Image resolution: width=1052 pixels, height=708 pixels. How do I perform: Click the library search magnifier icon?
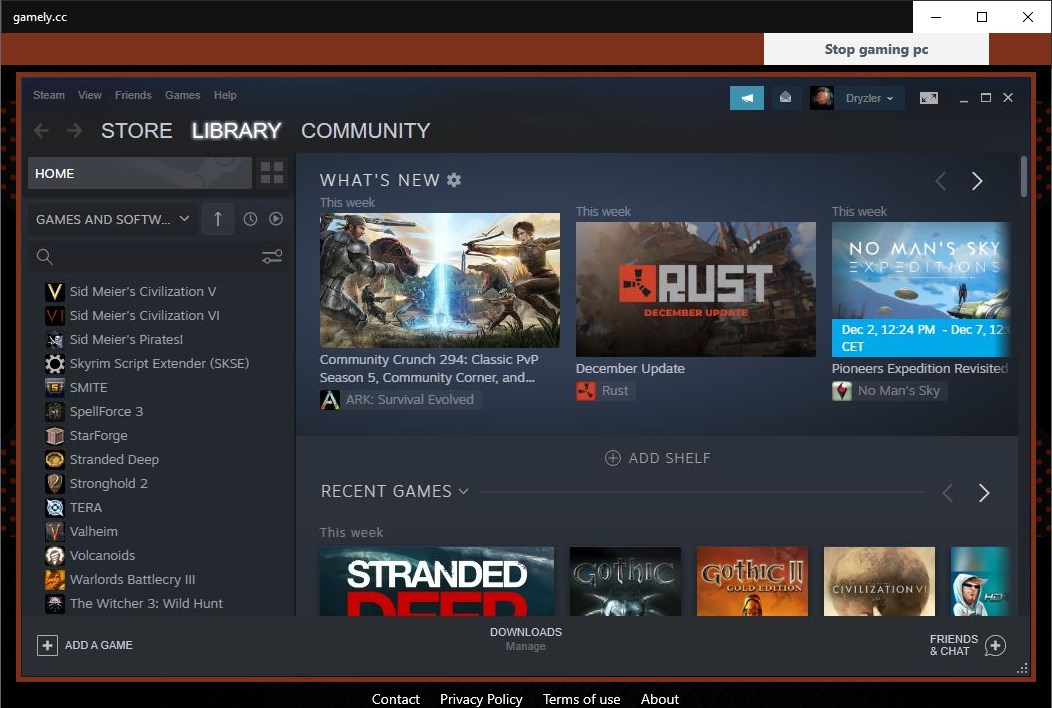[x=44, y=256]
